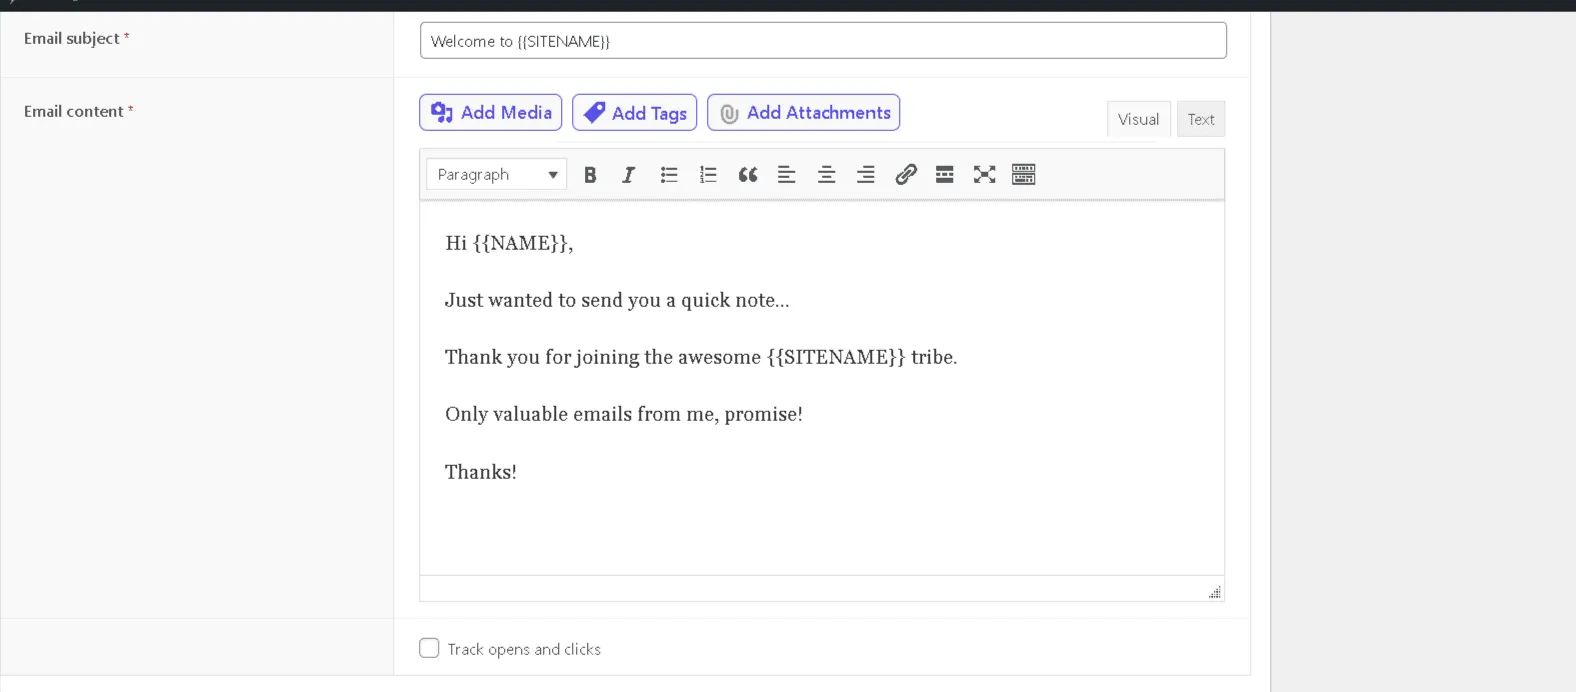Align text left
This screenshot has height=692, width=1576.
pyautogui.click(x=787, y=175)
